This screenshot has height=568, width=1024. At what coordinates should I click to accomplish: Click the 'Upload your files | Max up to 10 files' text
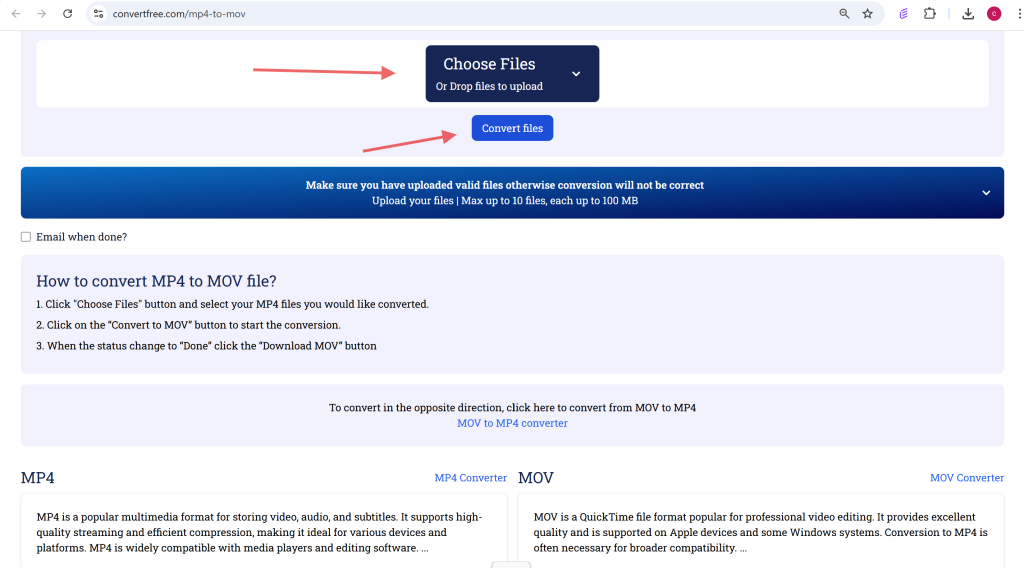click(505, 200)
